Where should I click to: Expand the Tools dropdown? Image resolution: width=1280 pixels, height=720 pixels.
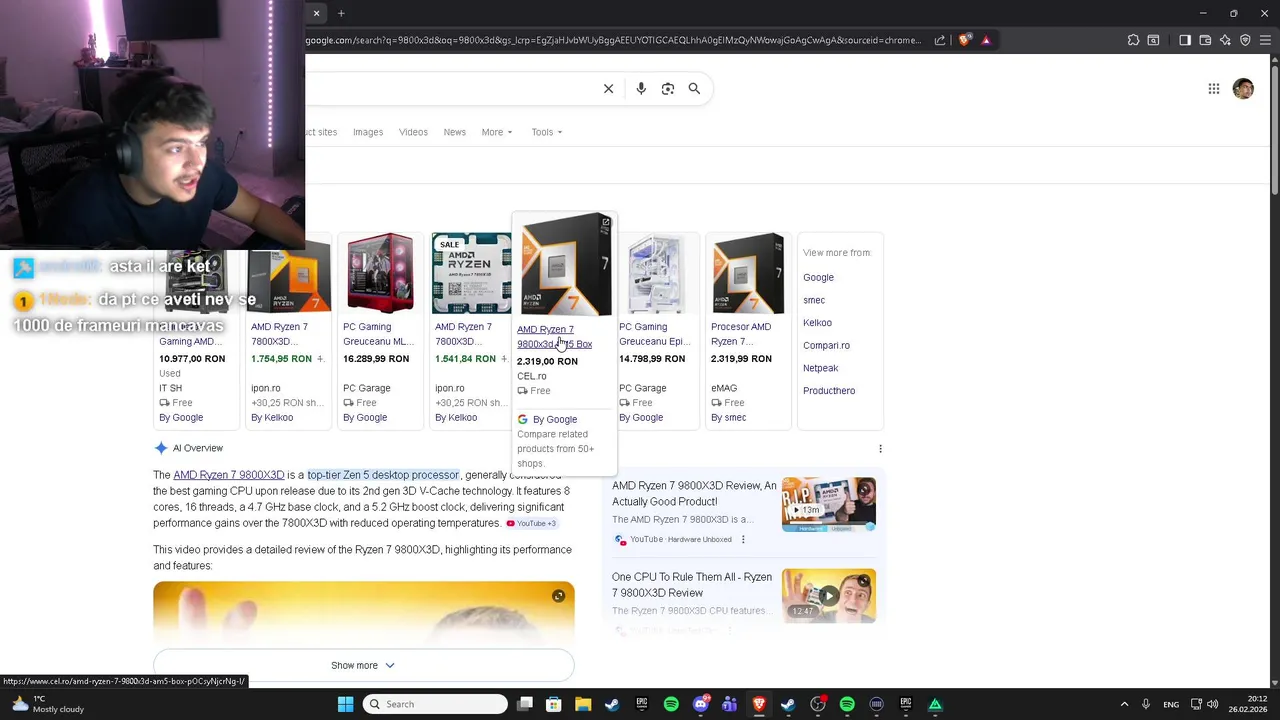coord(547,132)
